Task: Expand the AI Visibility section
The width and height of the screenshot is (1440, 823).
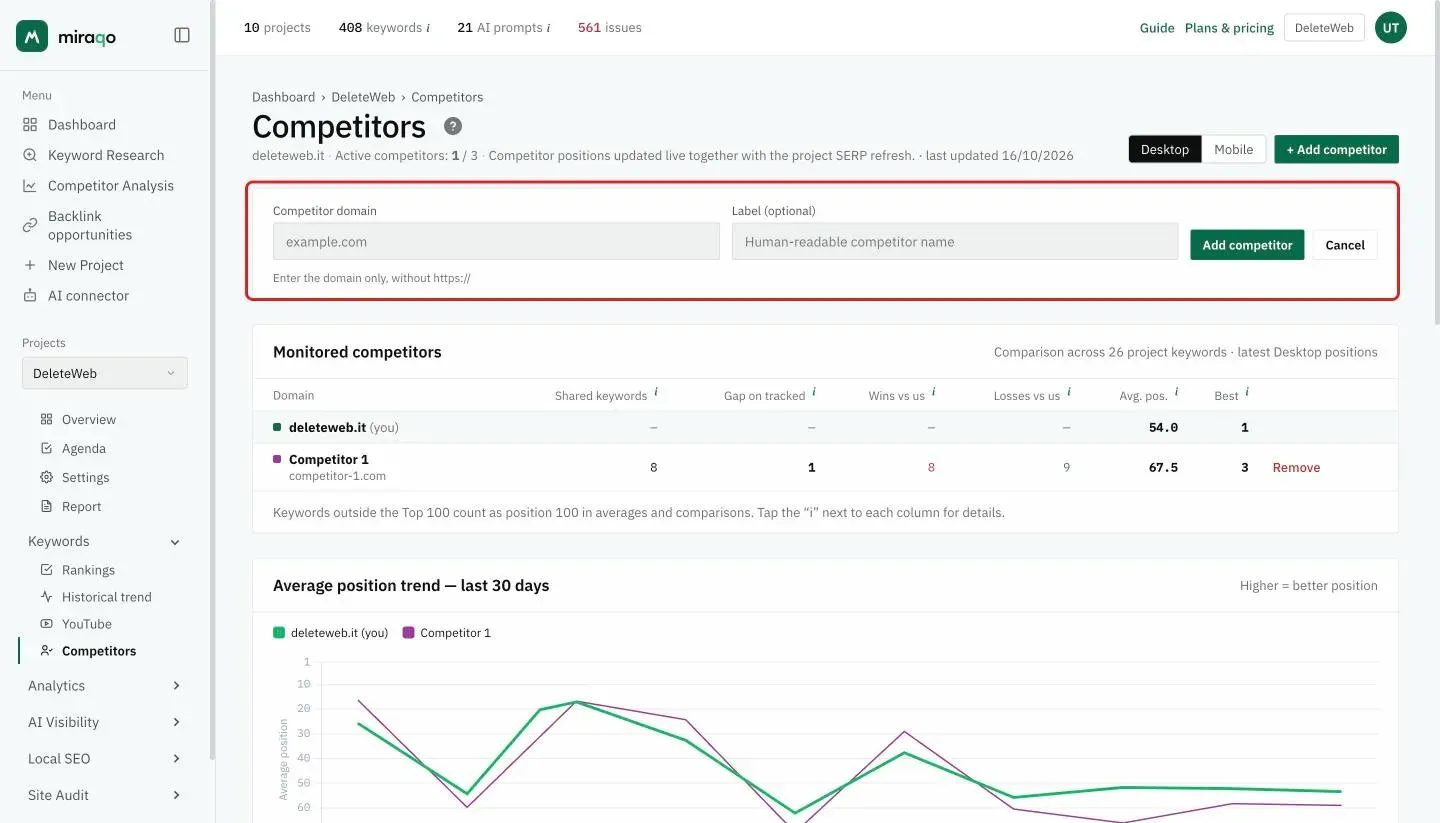Action: [x=176, y=722]
